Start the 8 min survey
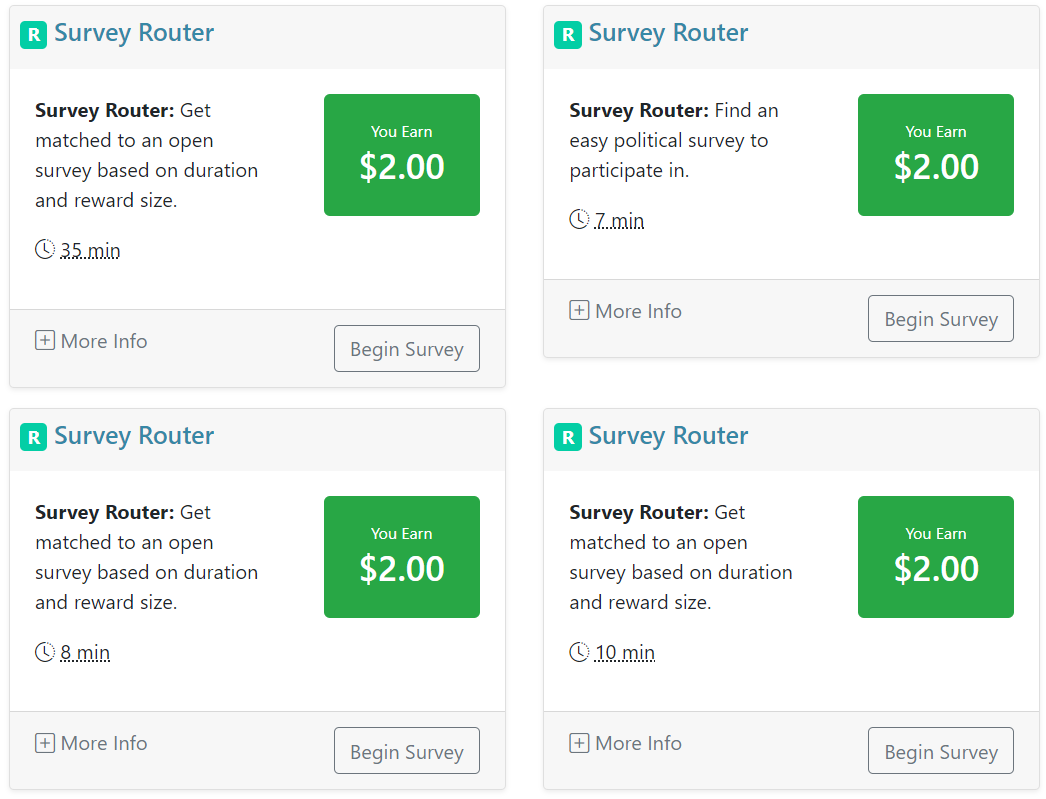 (406, 751)
